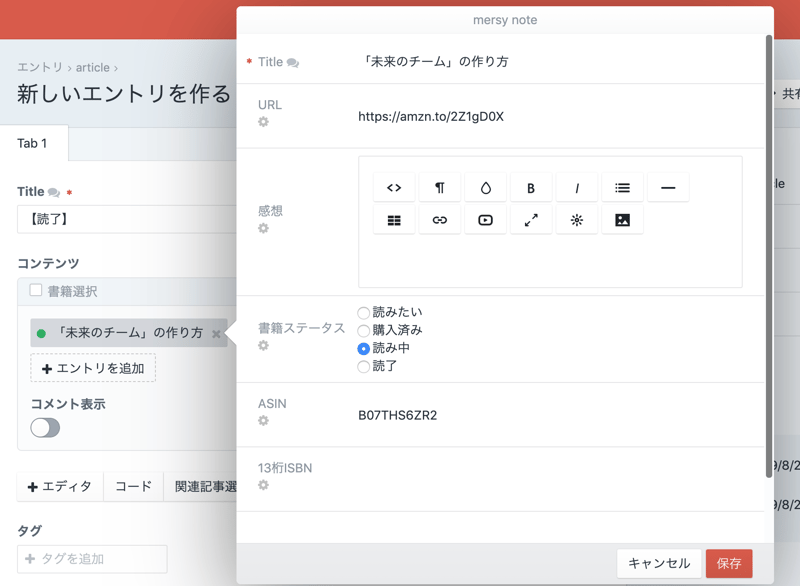Select the 読みたい radio option
800x586 pixels.
click(x=364, y=313)
